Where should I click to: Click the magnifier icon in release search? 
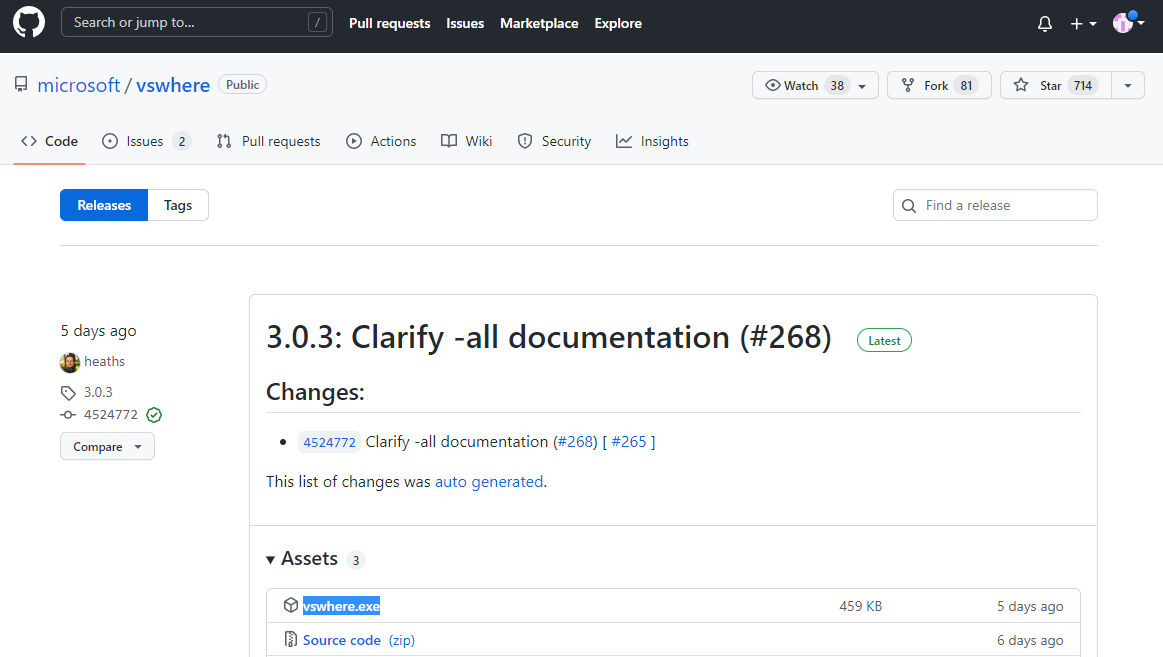coord(909,206)
